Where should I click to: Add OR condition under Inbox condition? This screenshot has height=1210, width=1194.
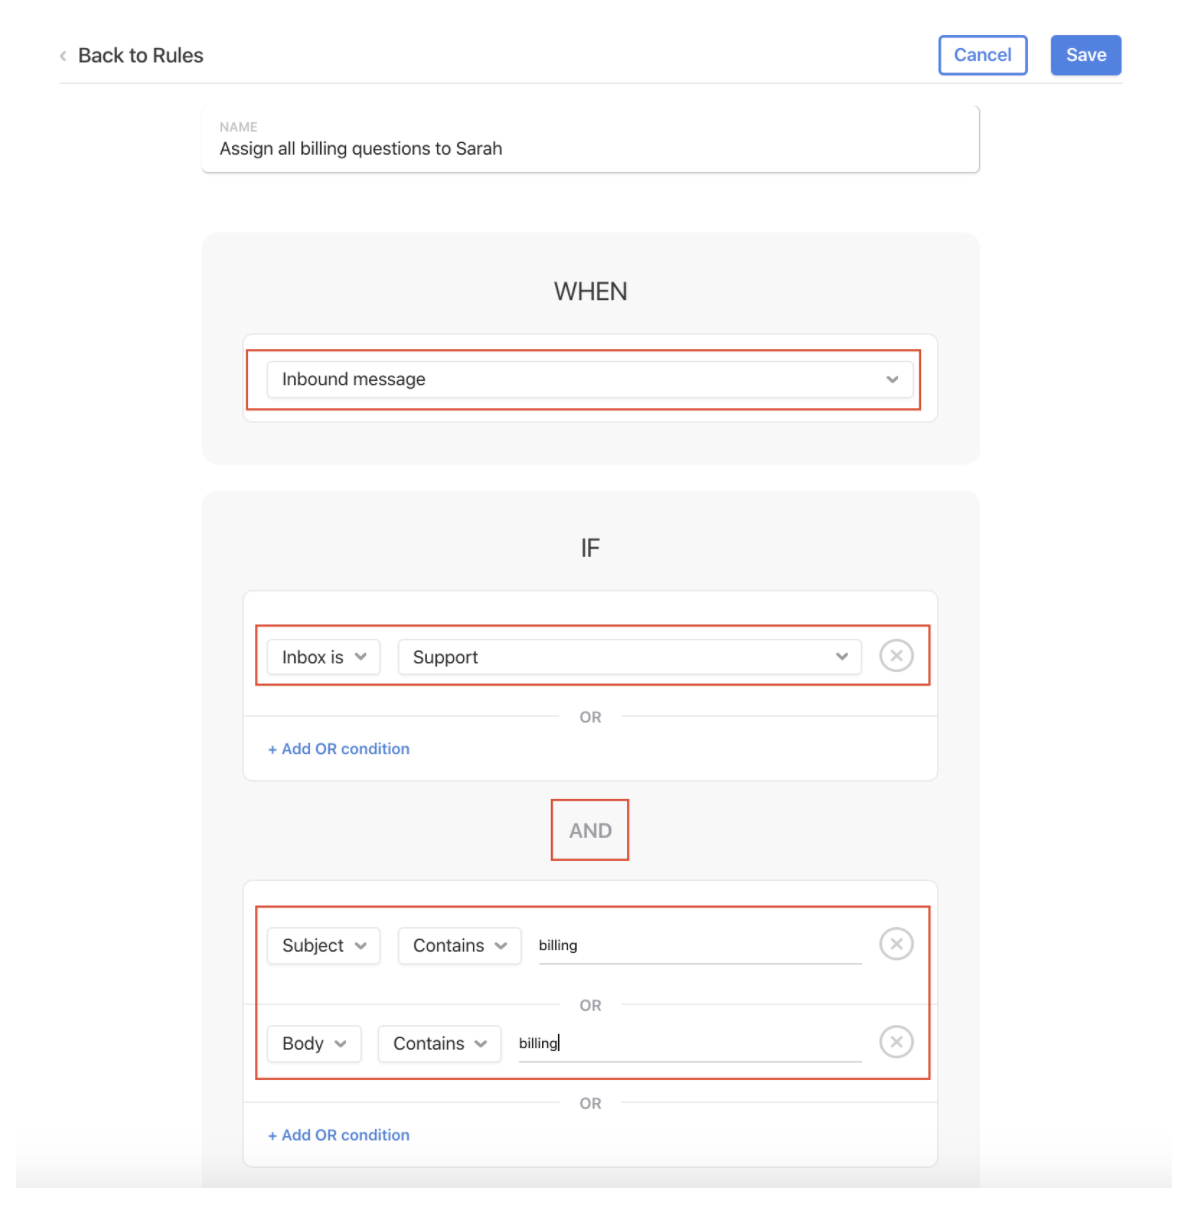[339, 749]
